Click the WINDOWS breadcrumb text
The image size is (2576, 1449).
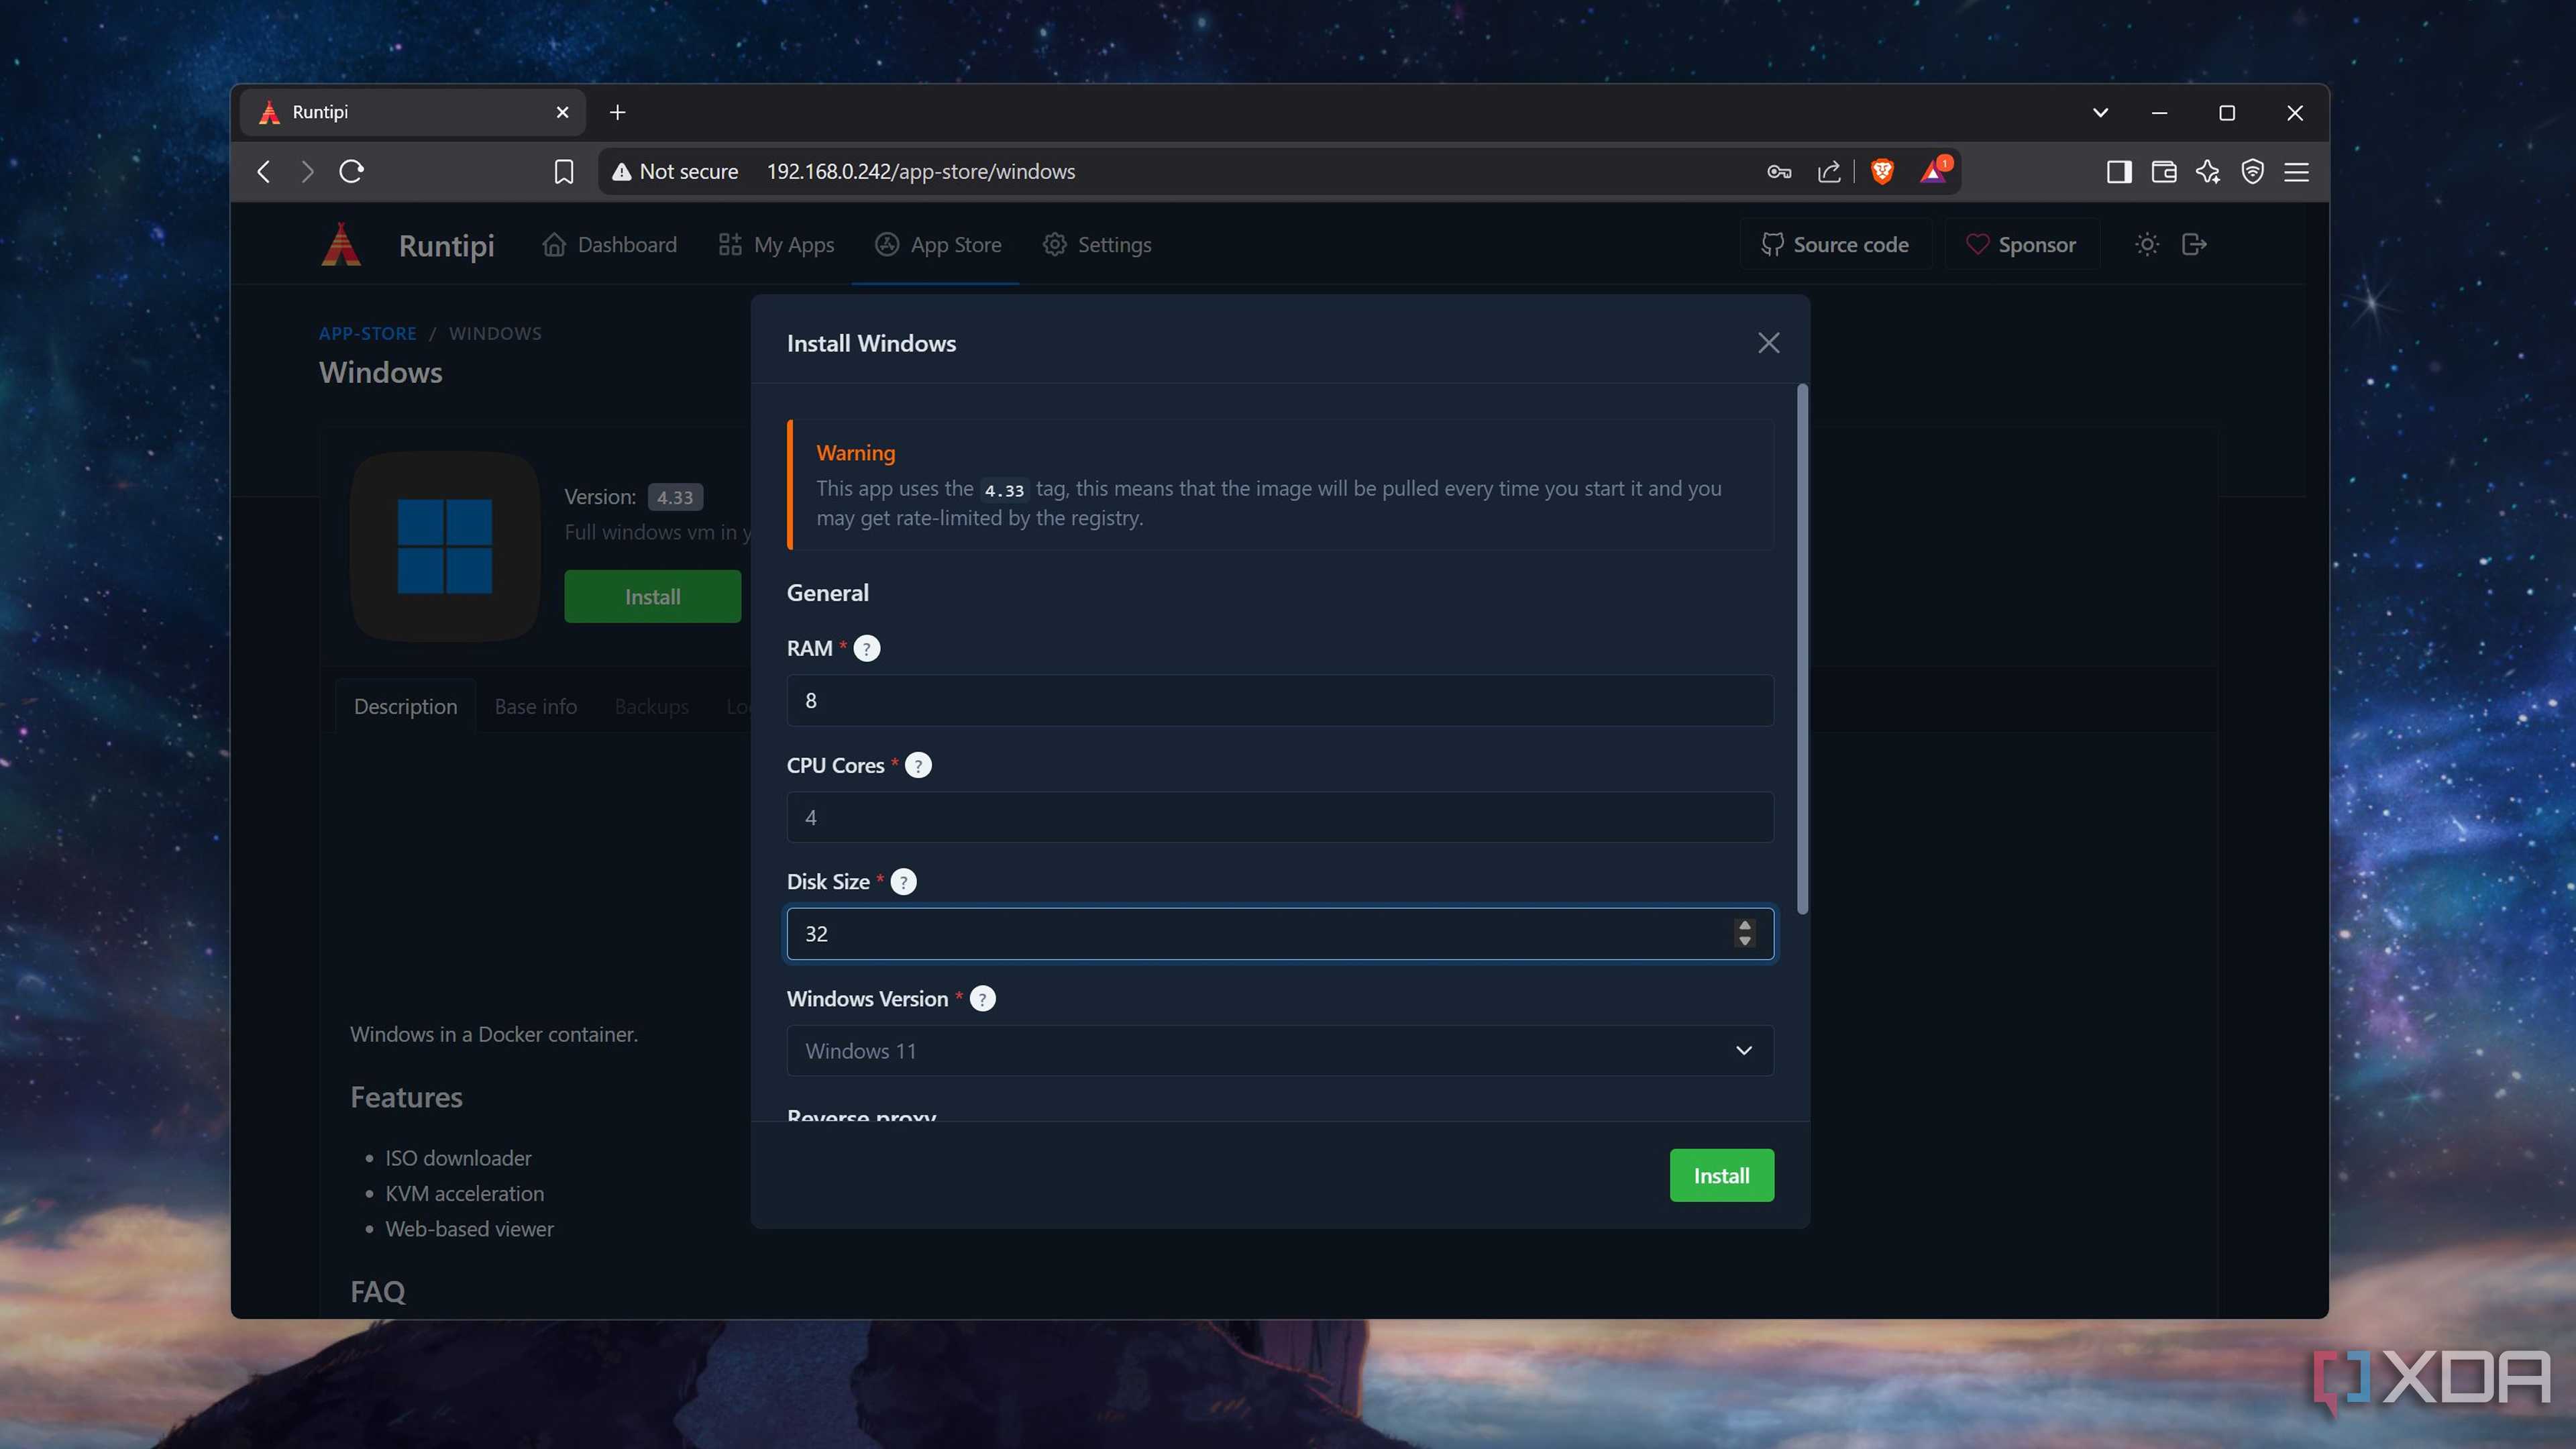coord(495,333)
